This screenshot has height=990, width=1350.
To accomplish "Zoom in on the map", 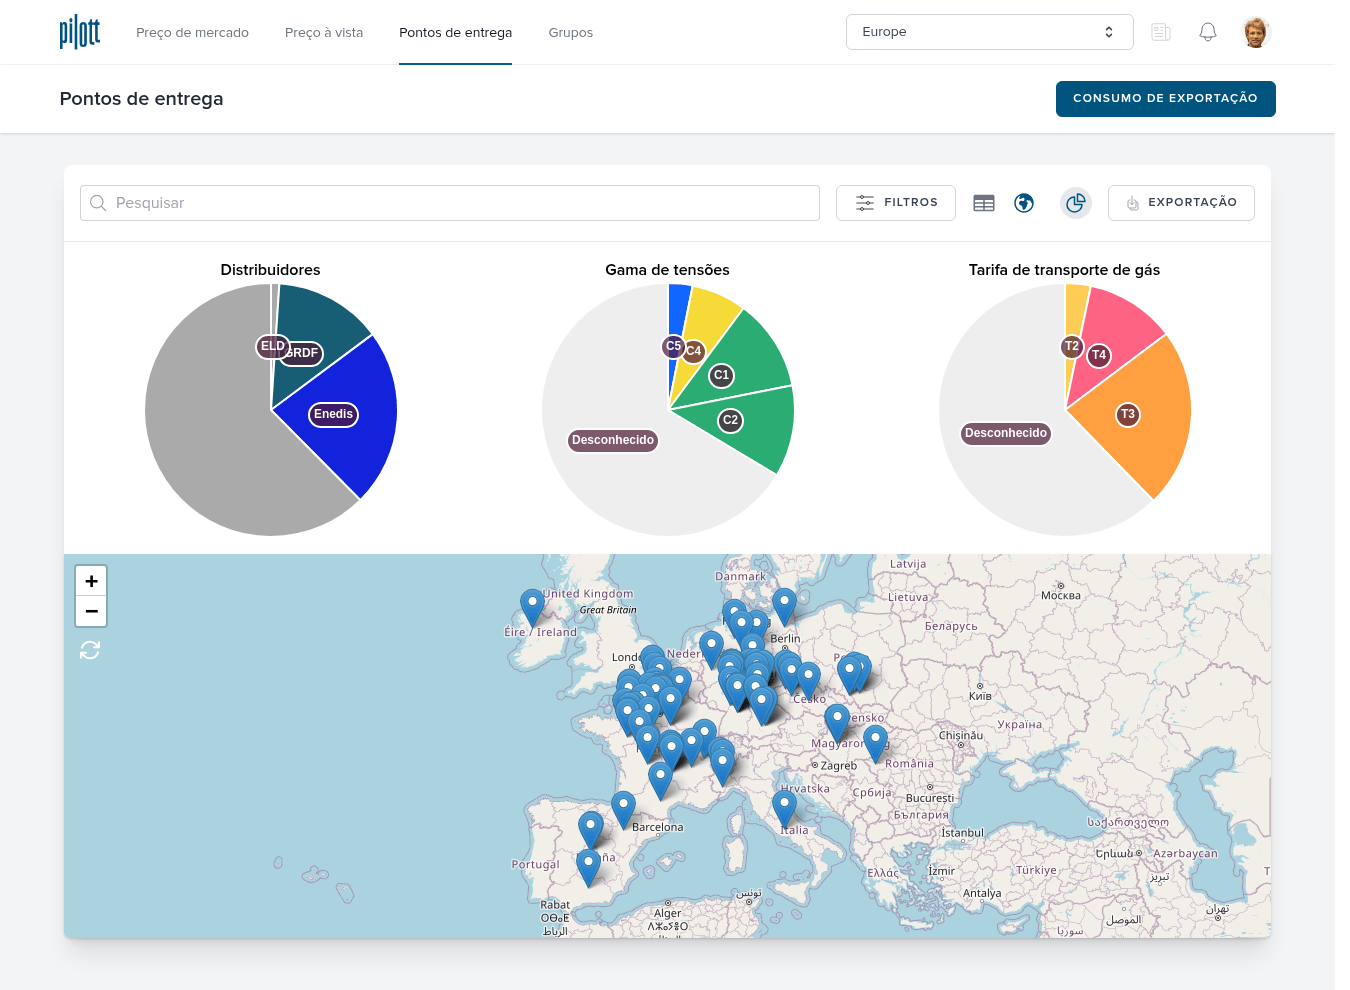I will coord(91,581).
